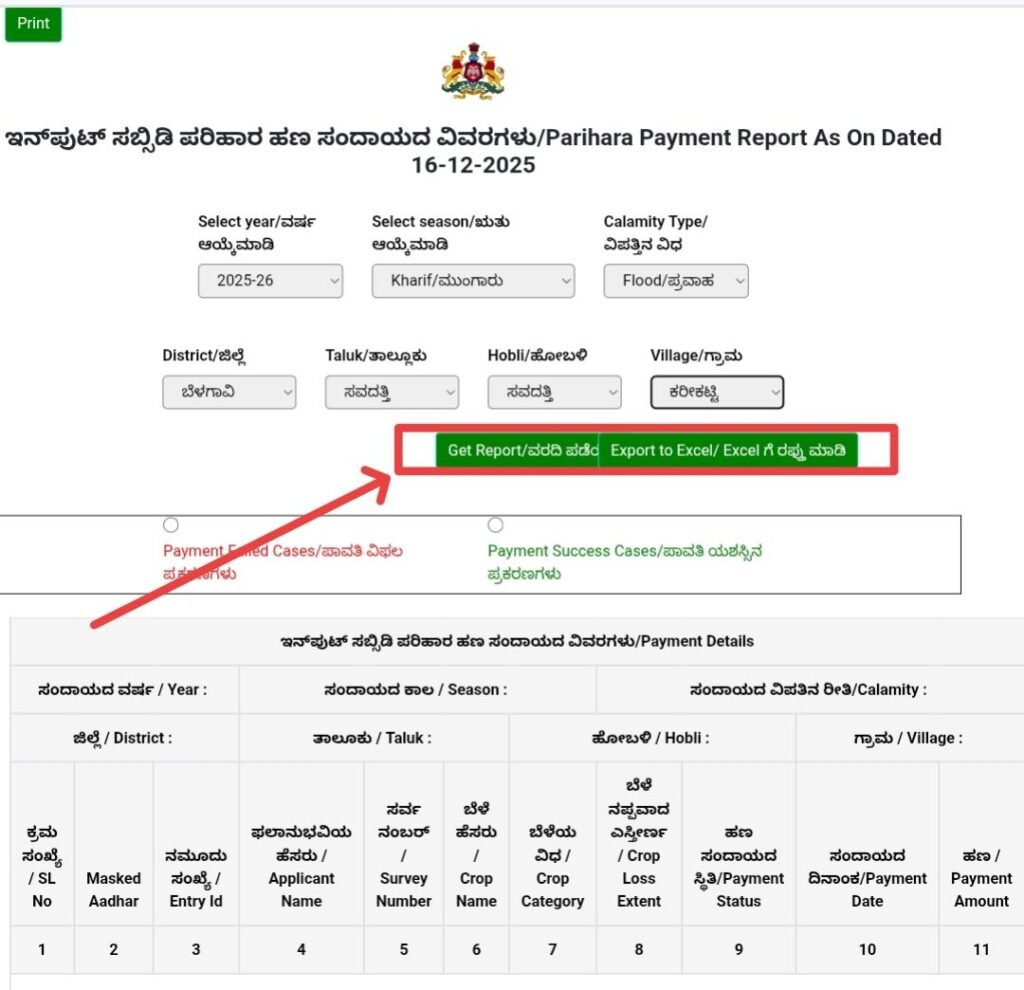Open the Taluk selection dropdown

(x=392, y=393)
